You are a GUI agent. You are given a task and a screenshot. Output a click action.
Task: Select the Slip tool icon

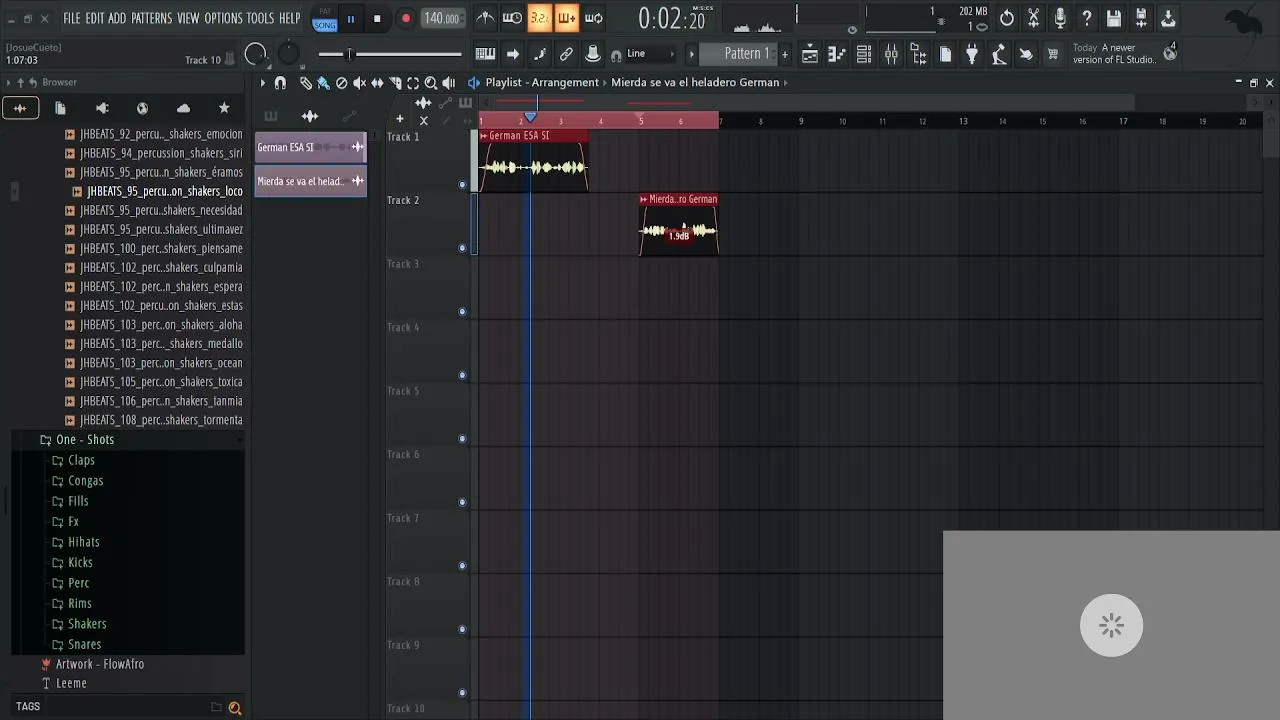[x=378, y=83]
